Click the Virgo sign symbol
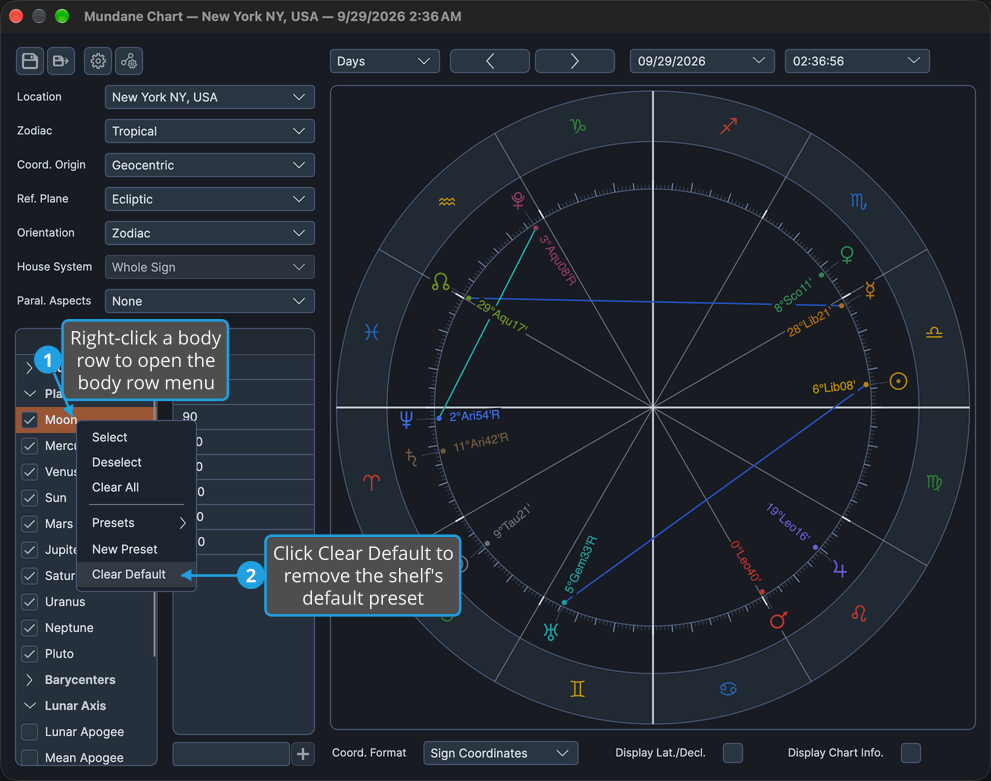This screenshot has height=781, width=991. [x=933, y=482]
